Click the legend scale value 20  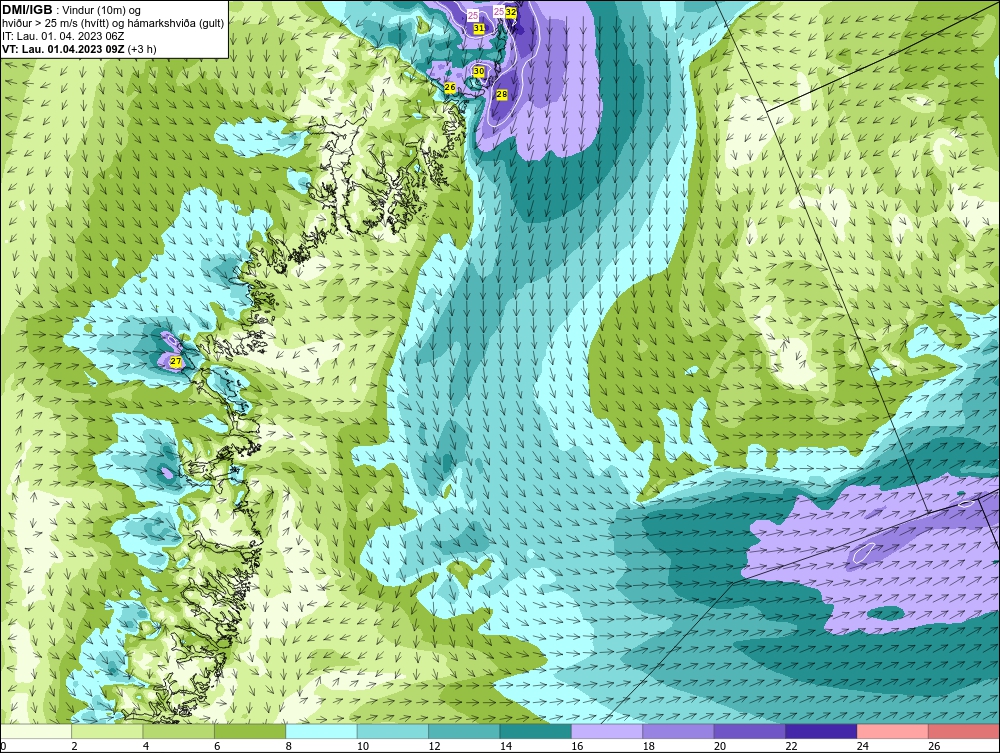tap(720, 746)
